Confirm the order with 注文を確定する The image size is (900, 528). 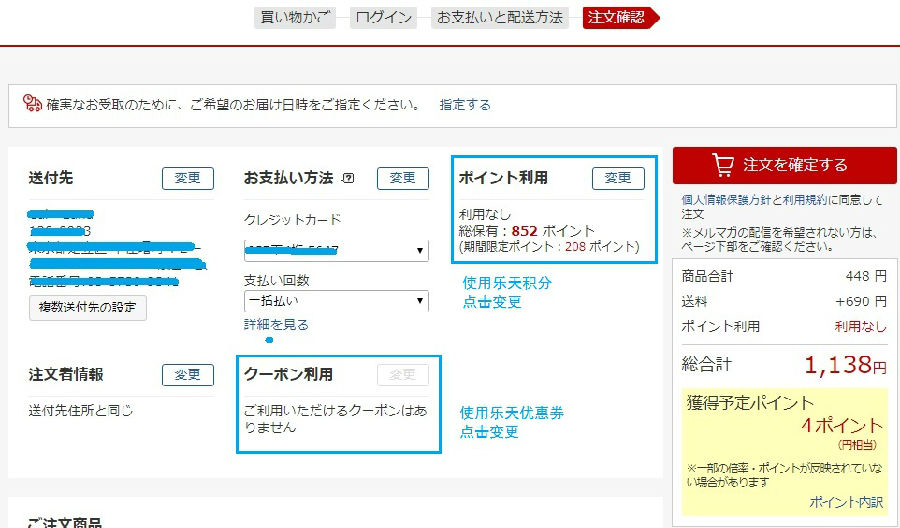point(784,165)
